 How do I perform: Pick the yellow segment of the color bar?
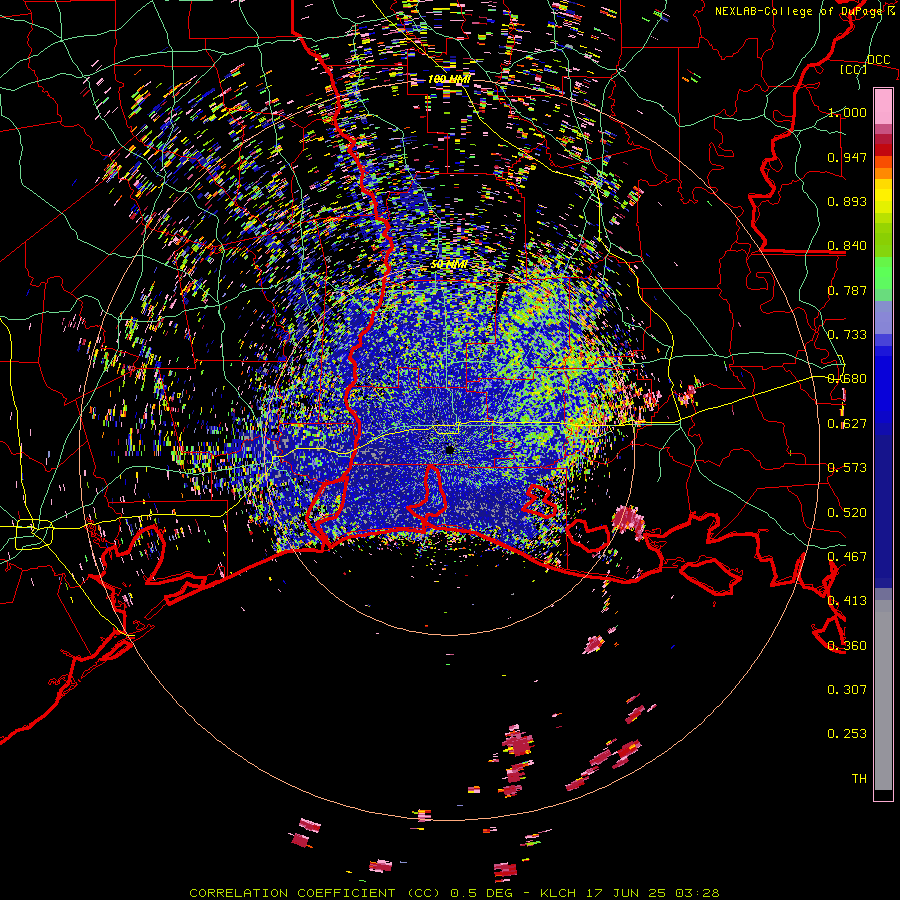coord(883,197)
